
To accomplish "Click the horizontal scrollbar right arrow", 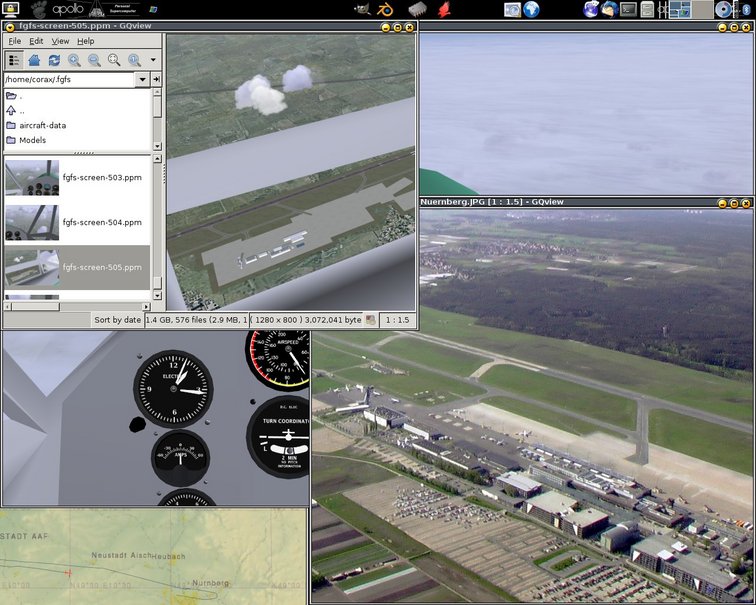I will point(146,307).
